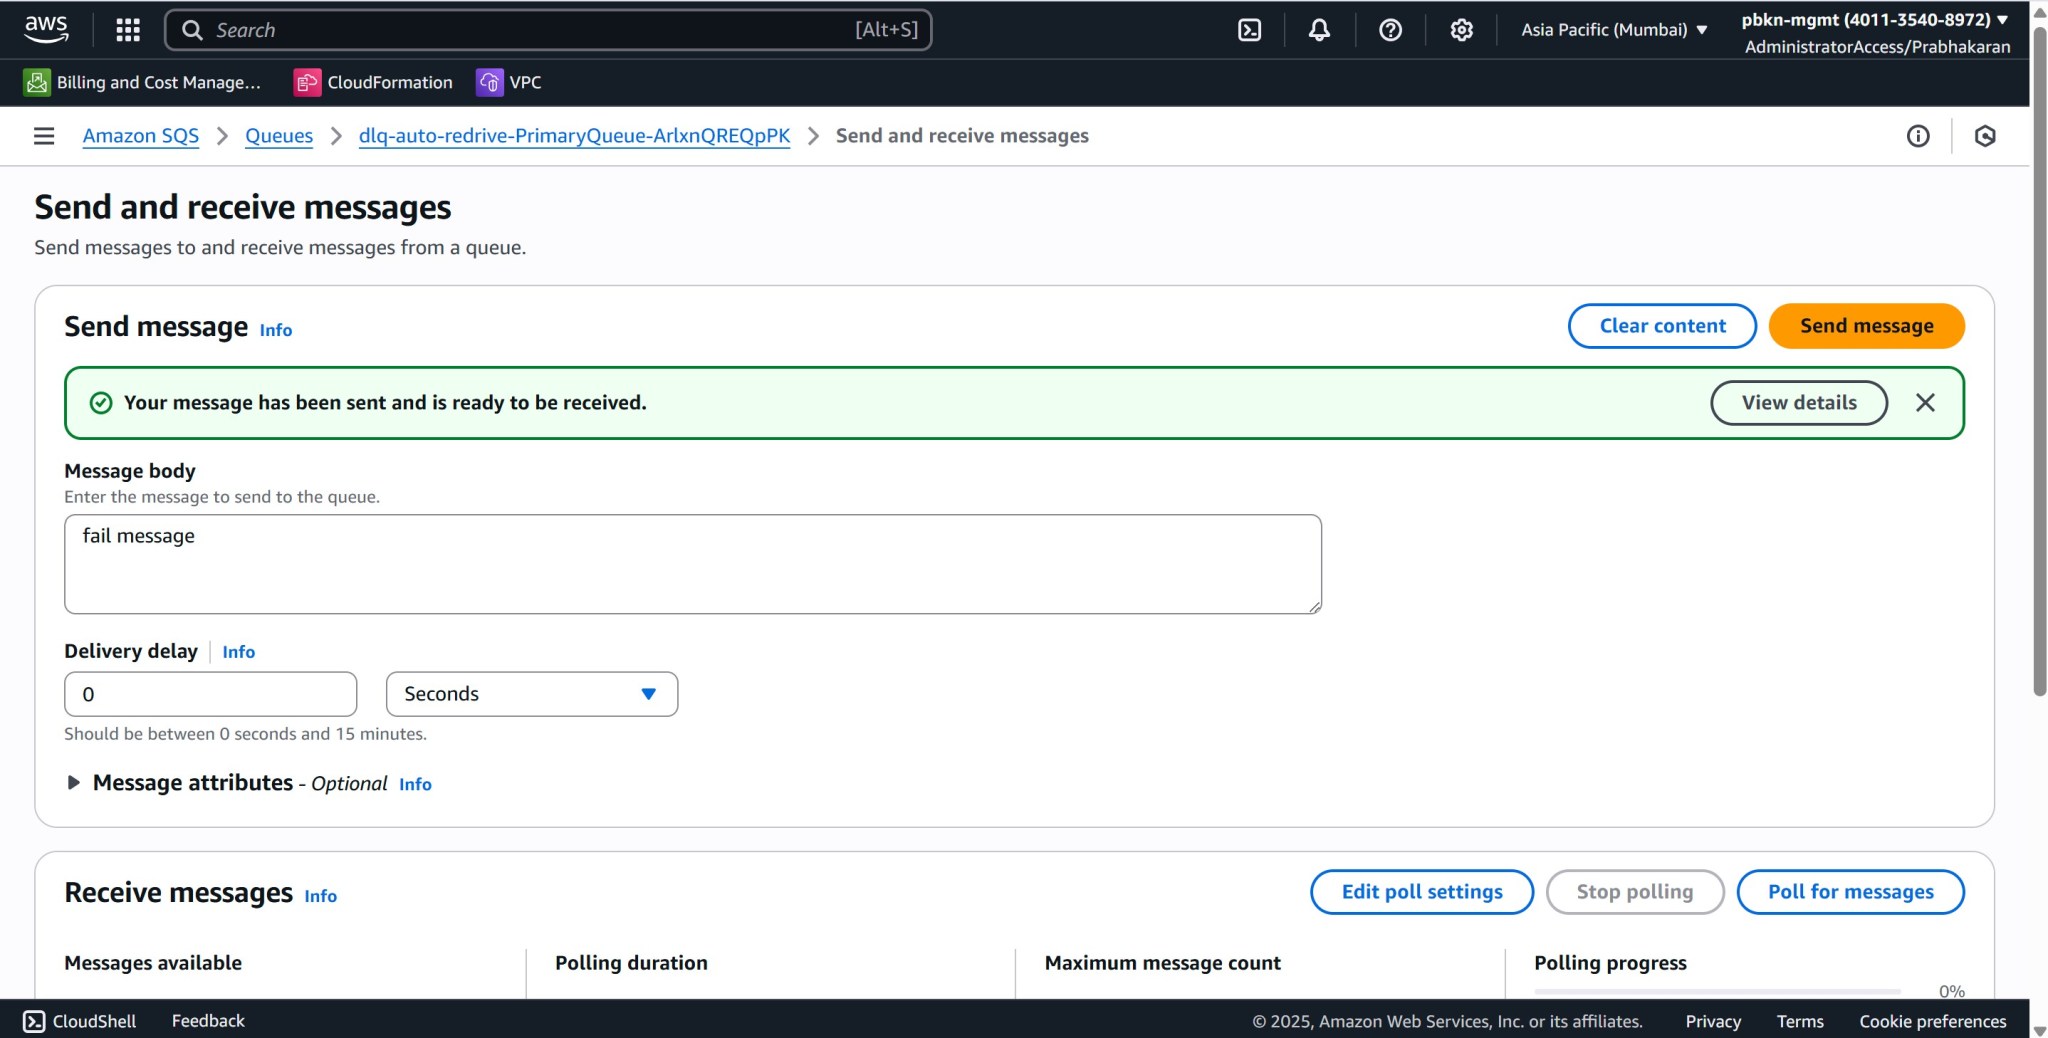2048x1038 pixels.
Task: Click the info icon beside the breadcrumb
Action: tap(1918, 135)
